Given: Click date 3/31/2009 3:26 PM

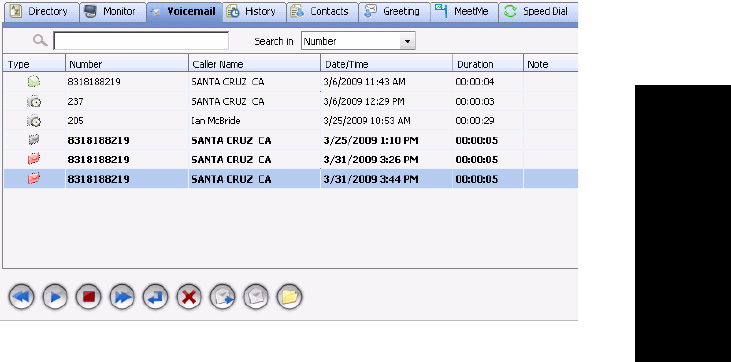Looking at the screenshot, I should click(371, 160).
